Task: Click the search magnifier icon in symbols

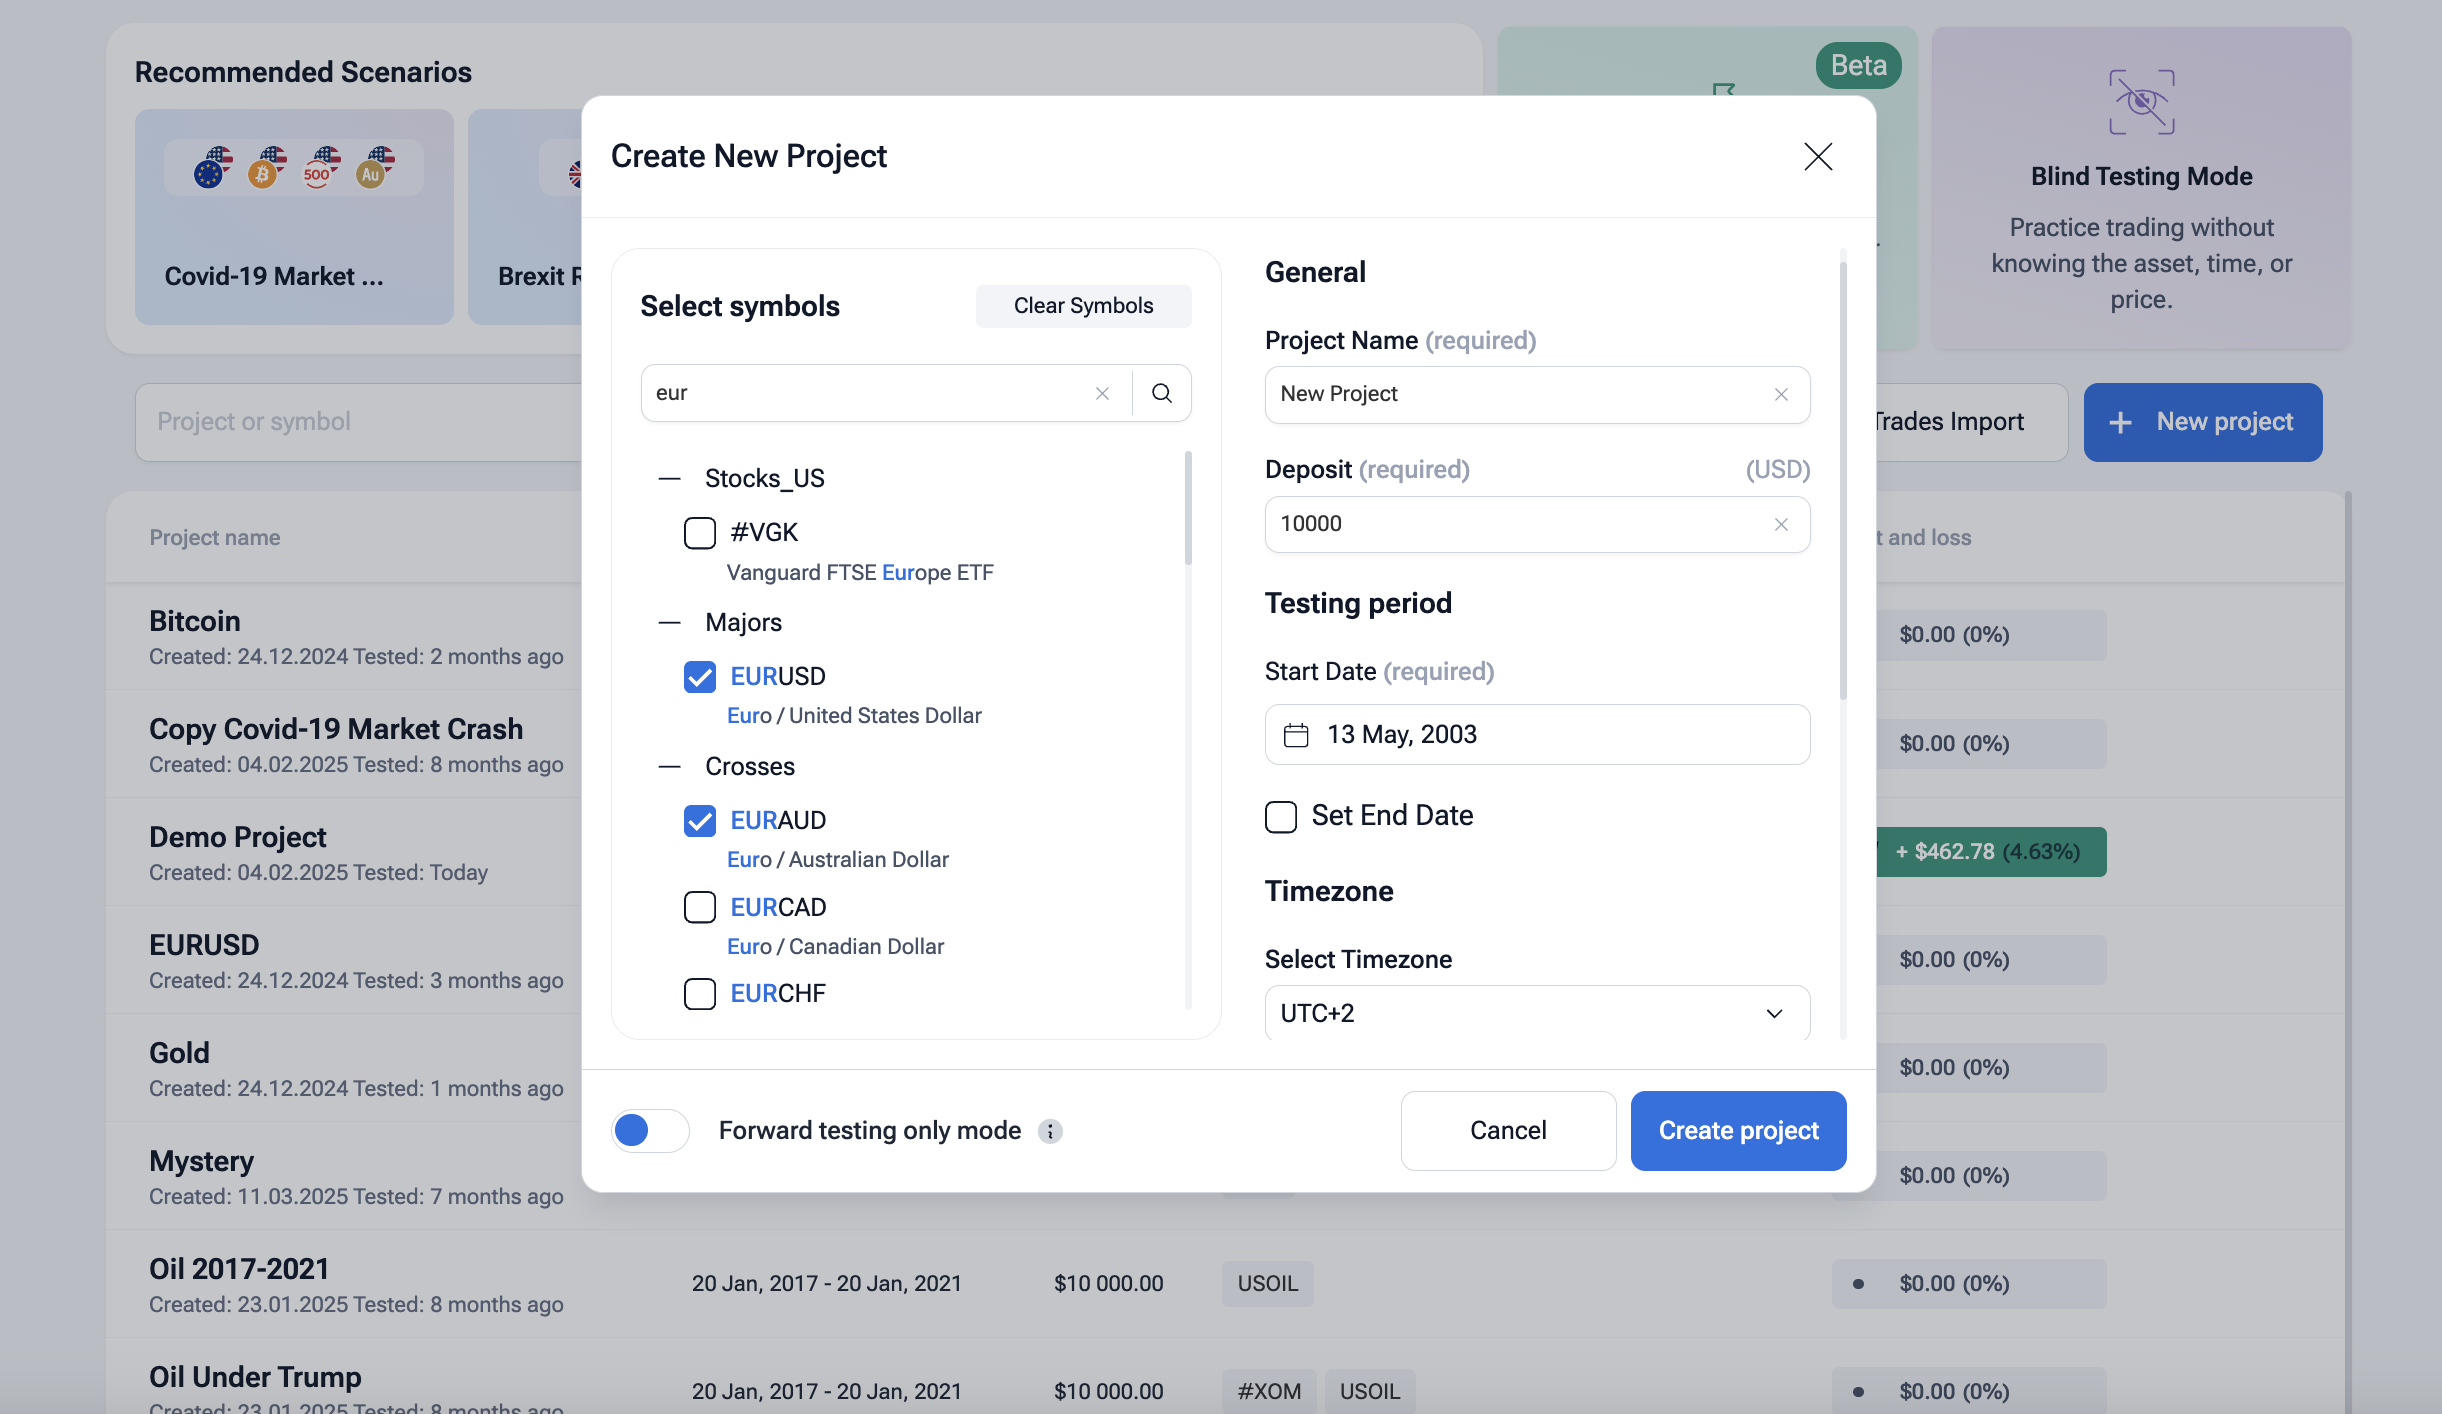Action: [x=1161, y=393]
